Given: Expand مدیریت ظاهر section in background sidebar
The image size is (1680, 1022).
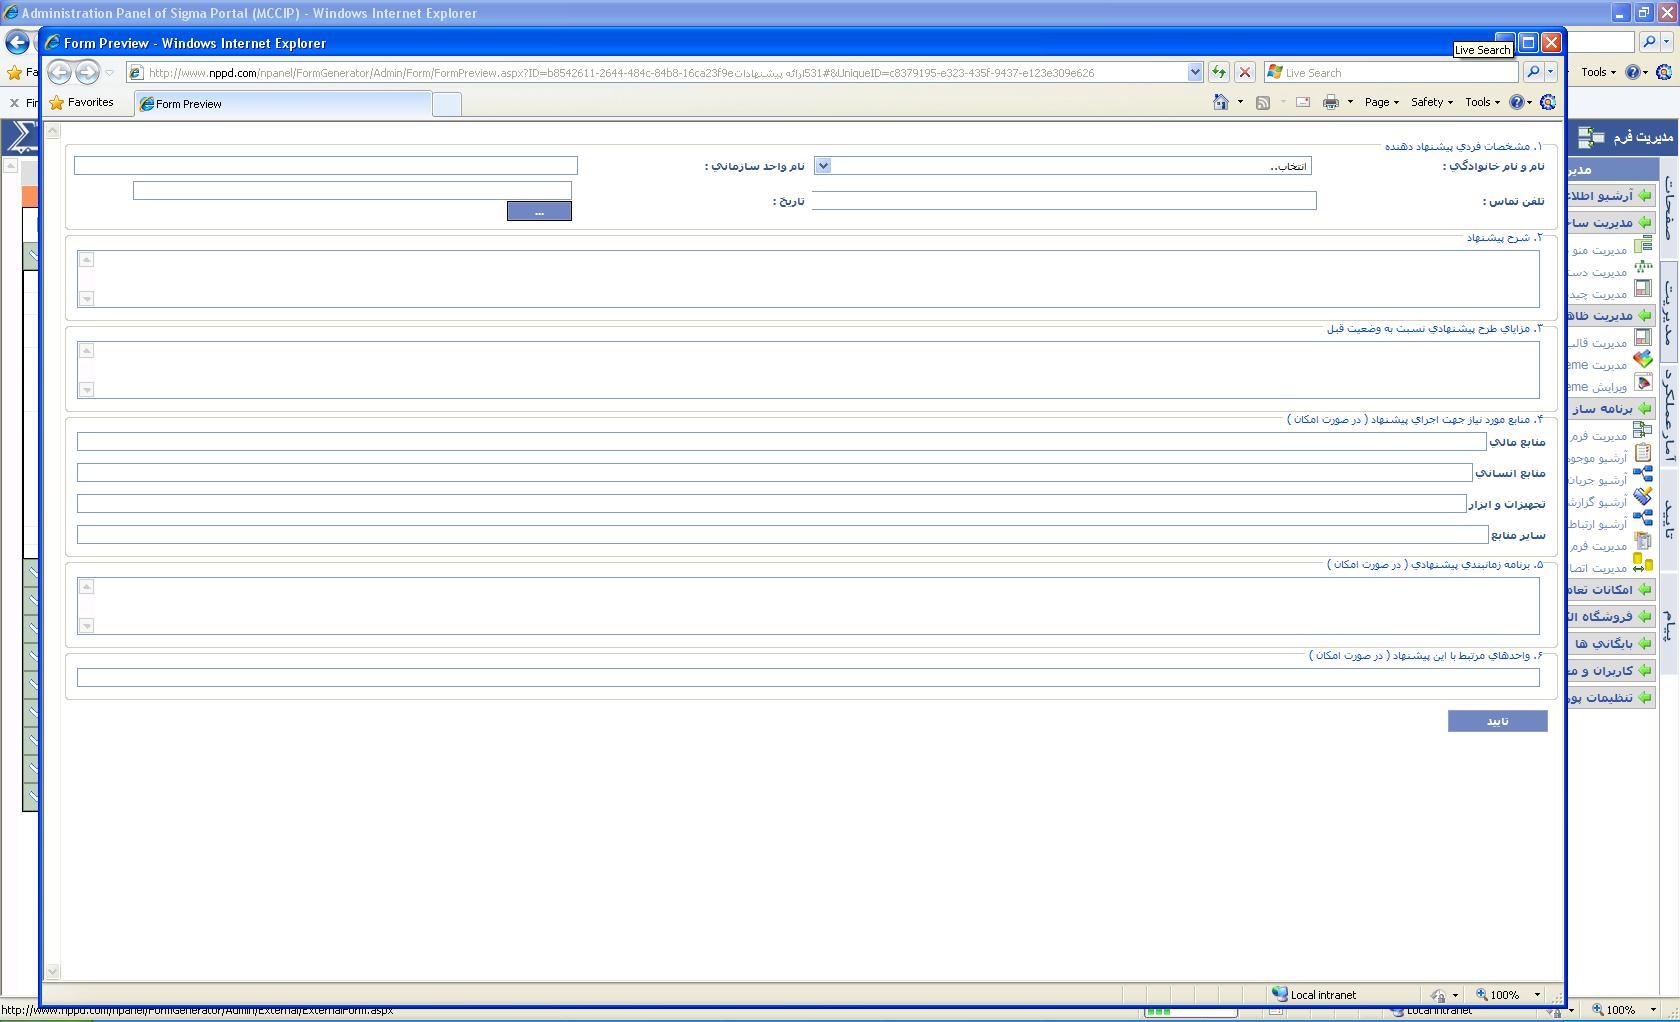Looking at the screenshot, I should point(1610,316).
